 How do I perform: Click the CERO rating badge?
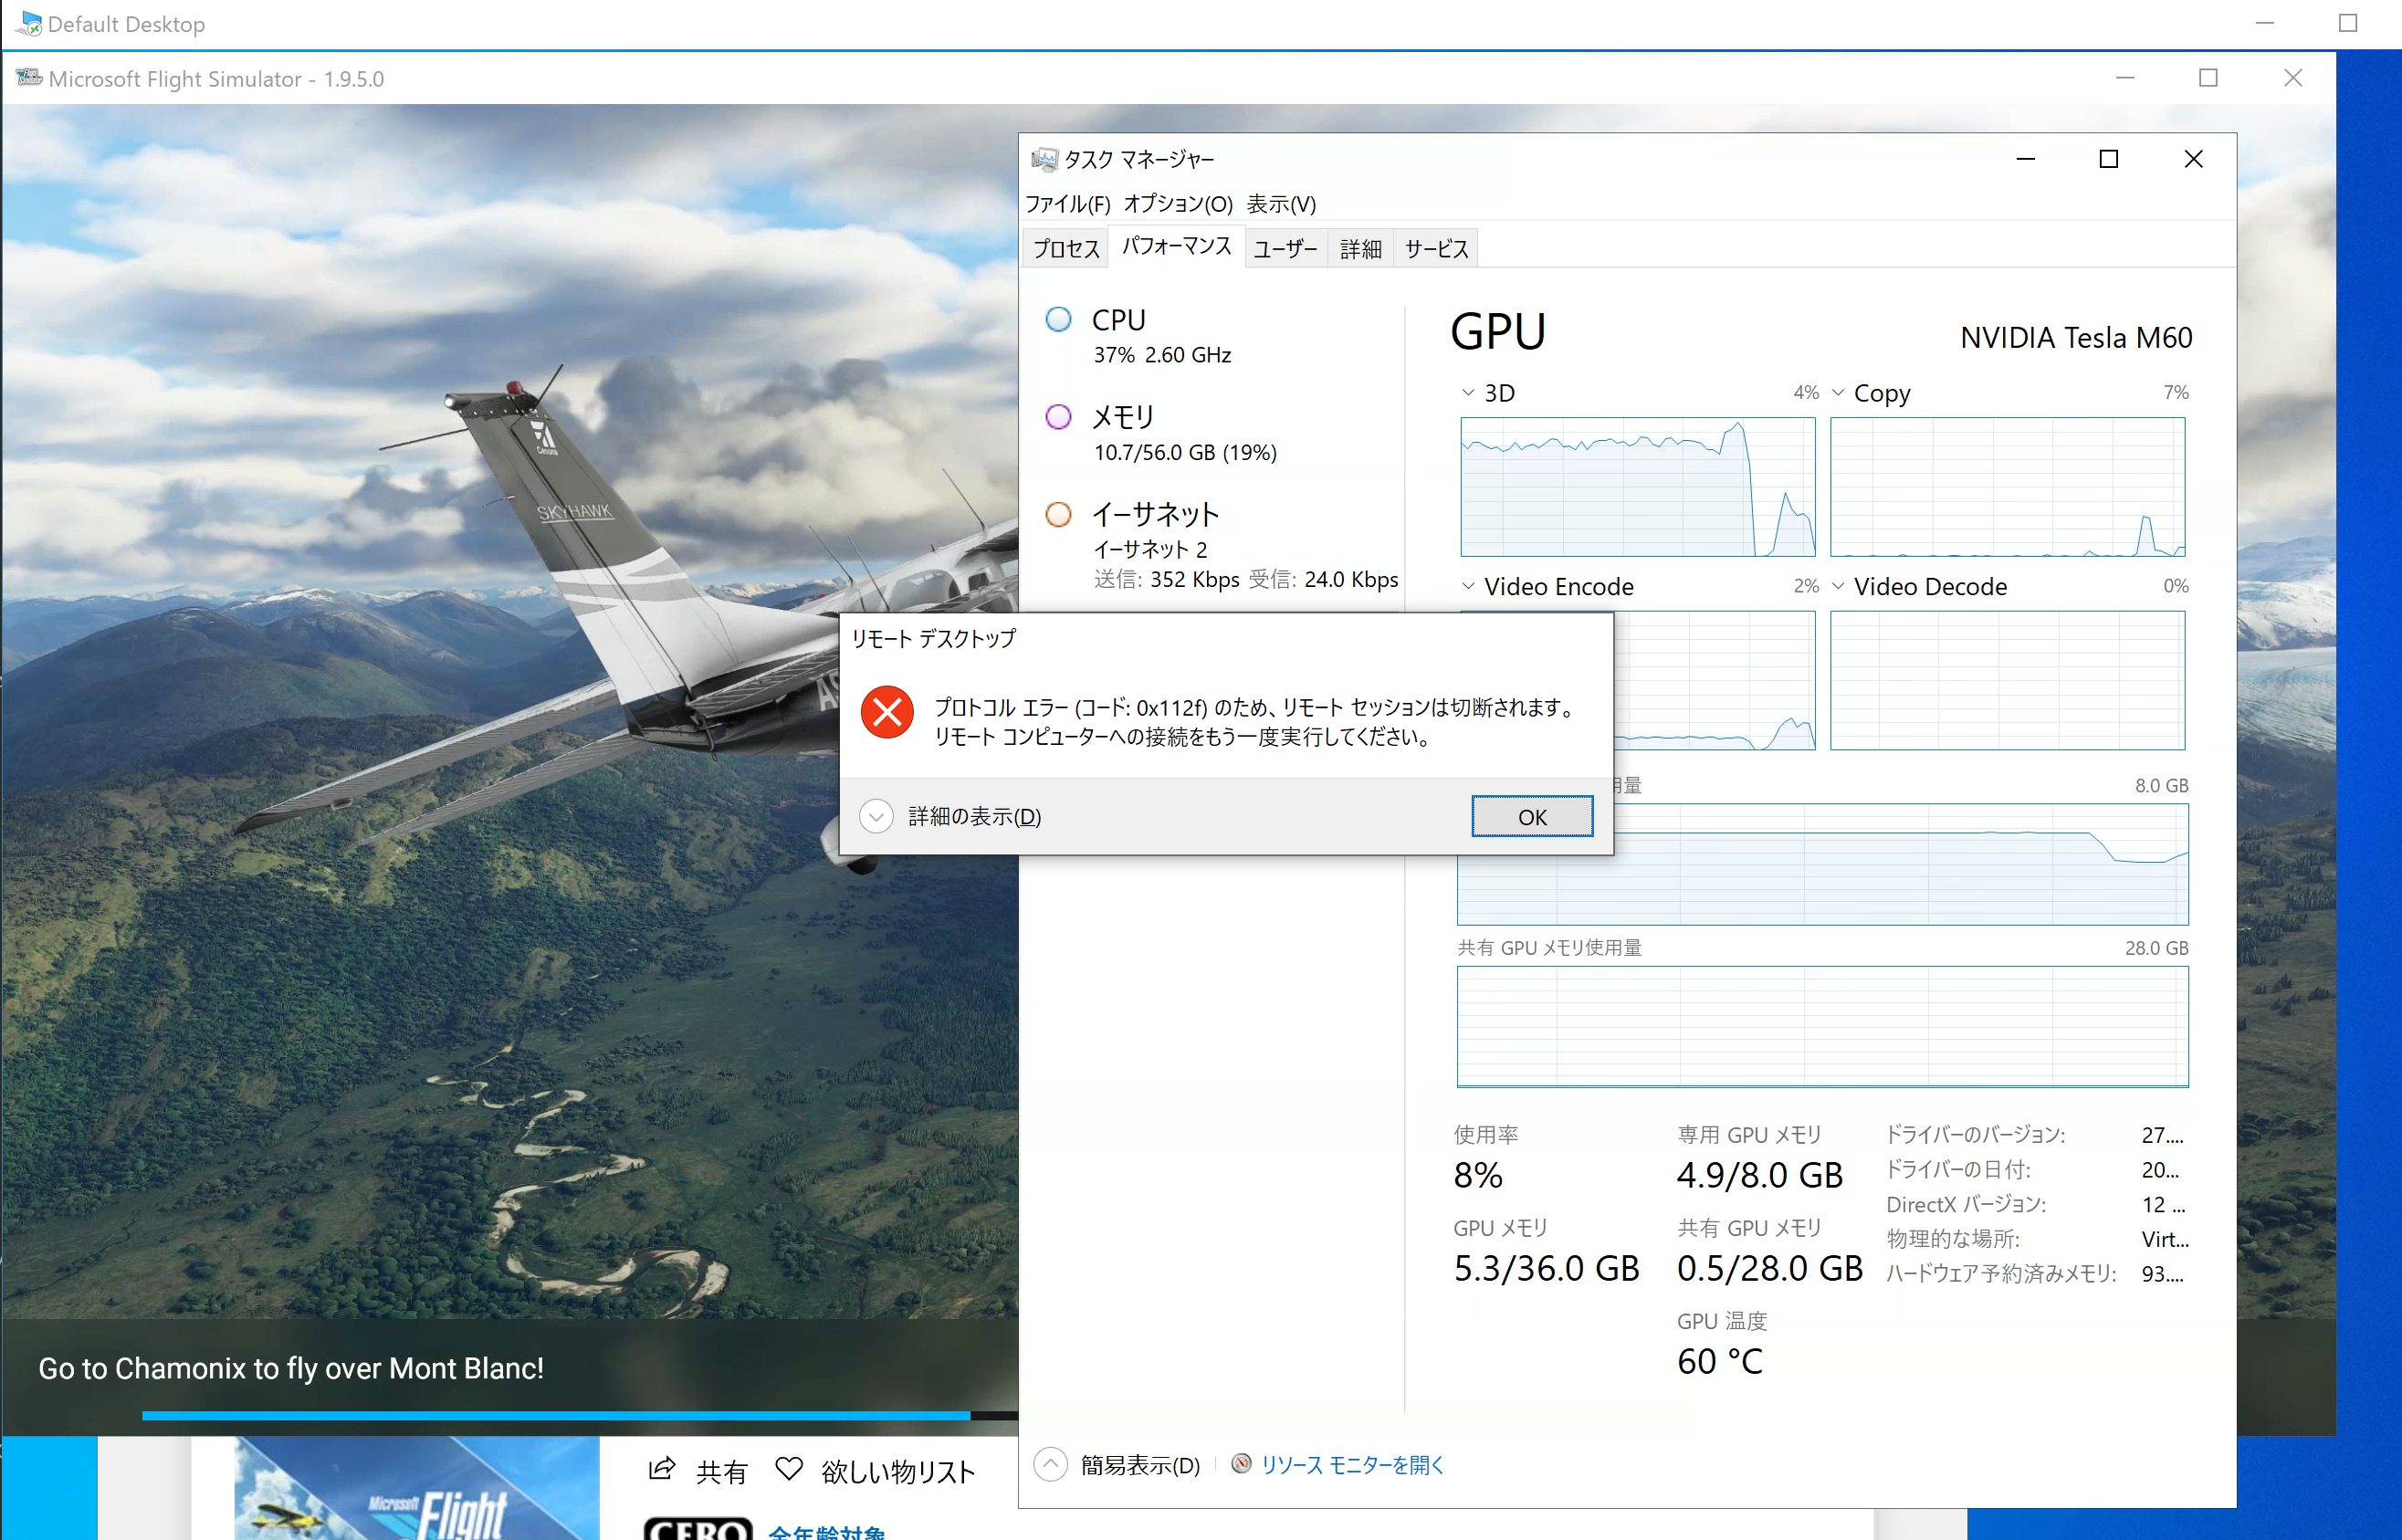[x=699, y=1528]
